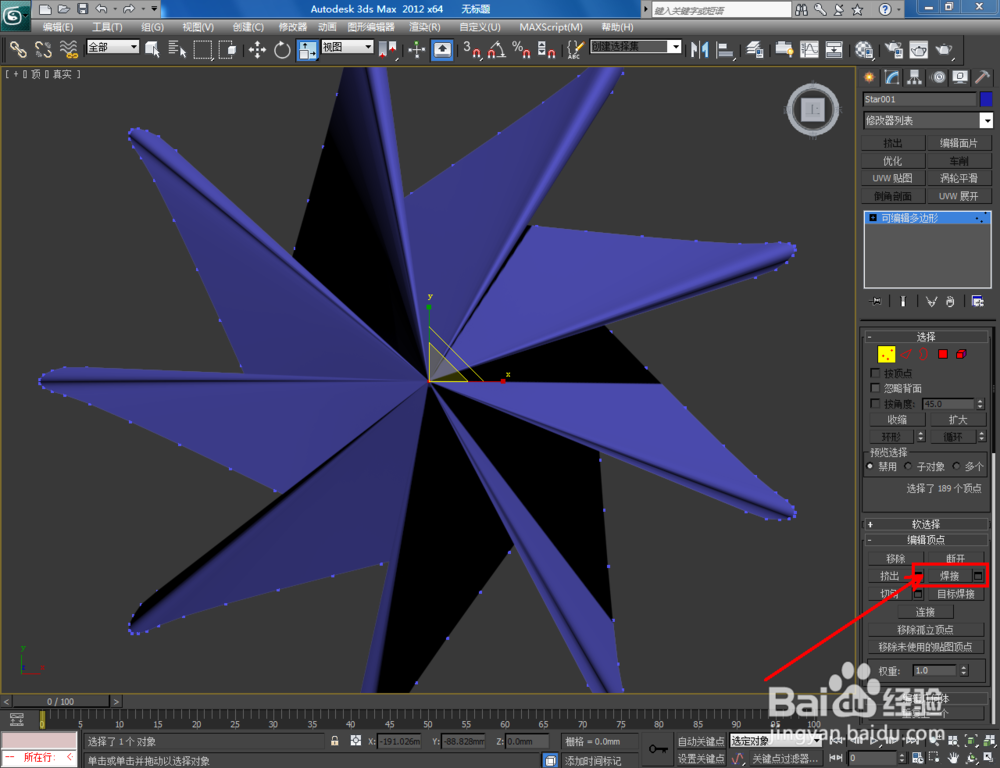Click the 0 / 100 time slider
Viewport: 1000px width, 768px height.
(61, 701)
